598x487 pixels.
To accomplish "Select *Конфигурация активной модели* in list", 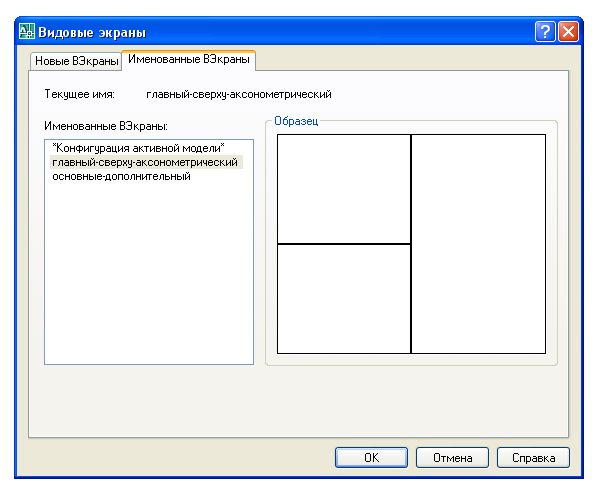I will click(x=138, y=148).
